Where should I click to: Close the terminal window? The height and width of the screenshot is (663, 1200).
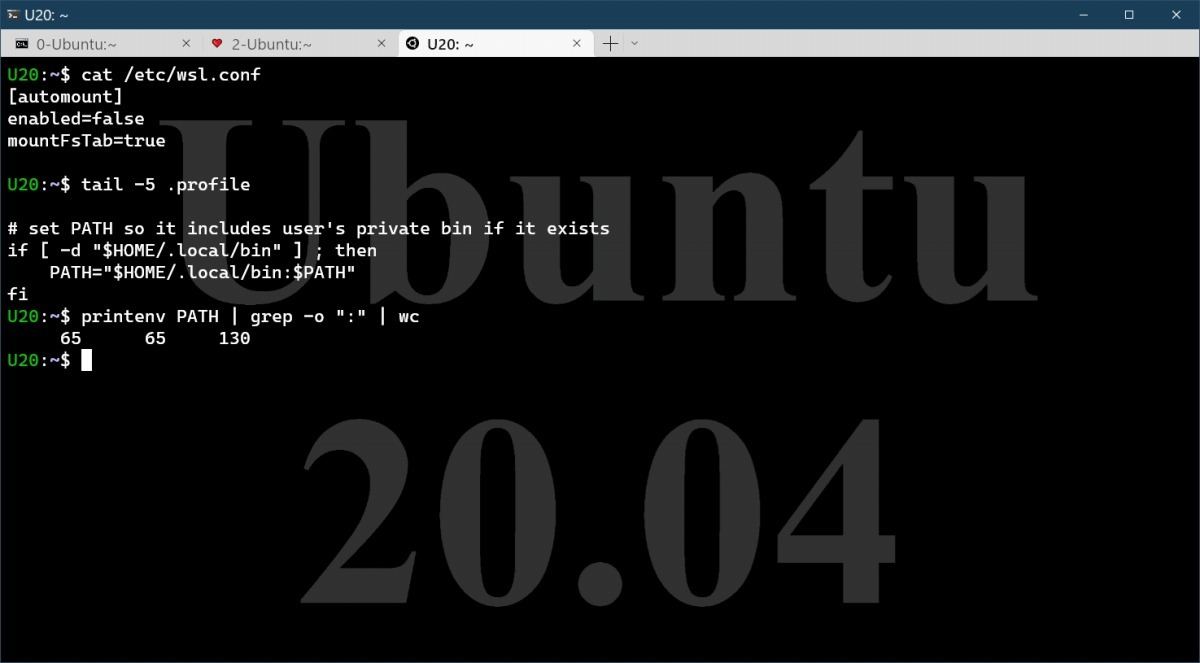1176,14
